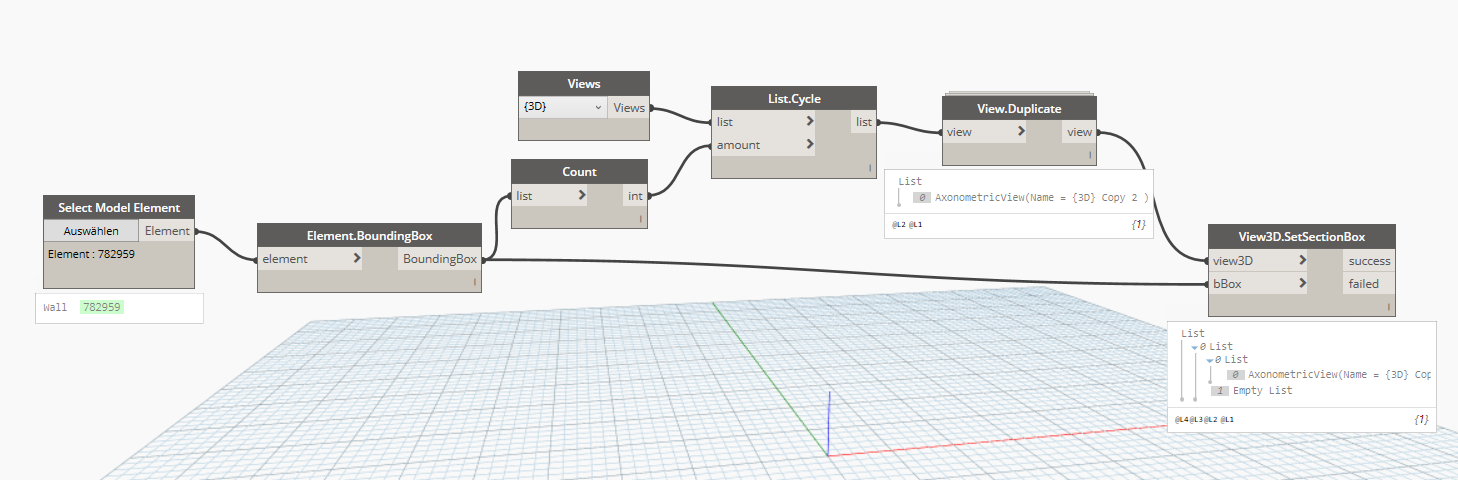Click the 'Empty List' entry
The width and height of the screenshot is (1458, 480).
coord(1262,390)
